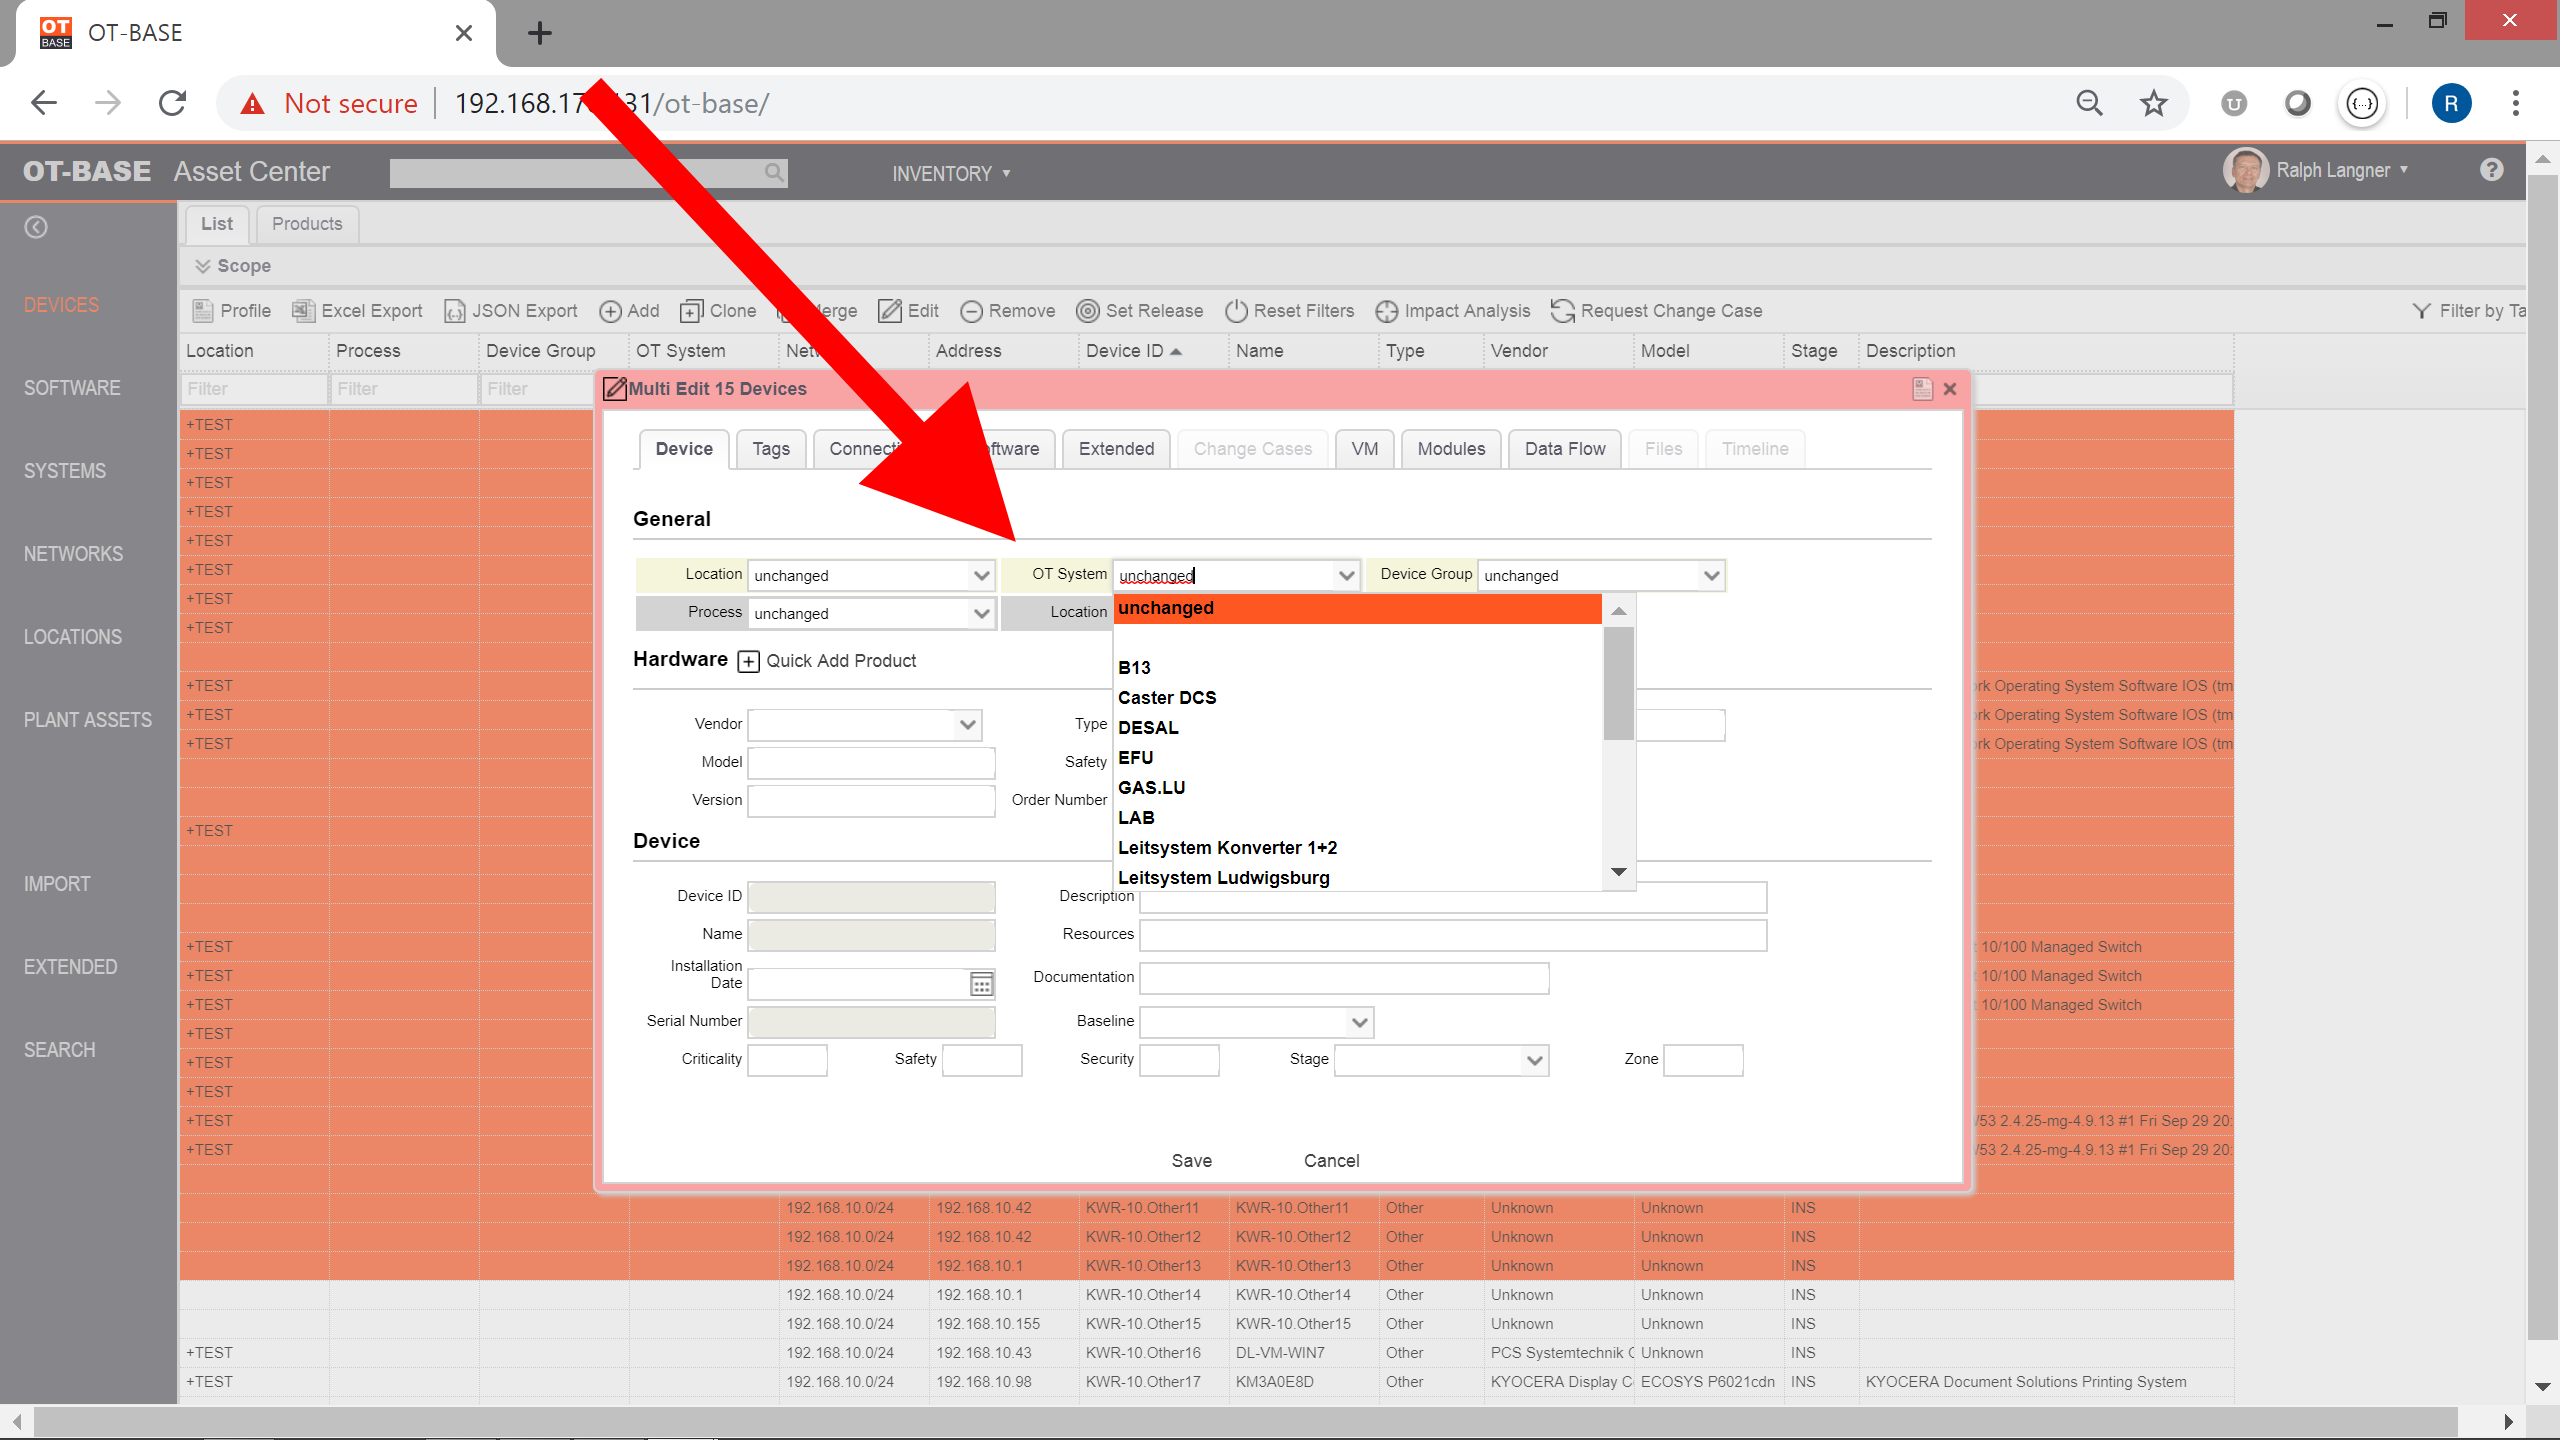
Task: Click the browser reload button
Action: coord(172,103)
